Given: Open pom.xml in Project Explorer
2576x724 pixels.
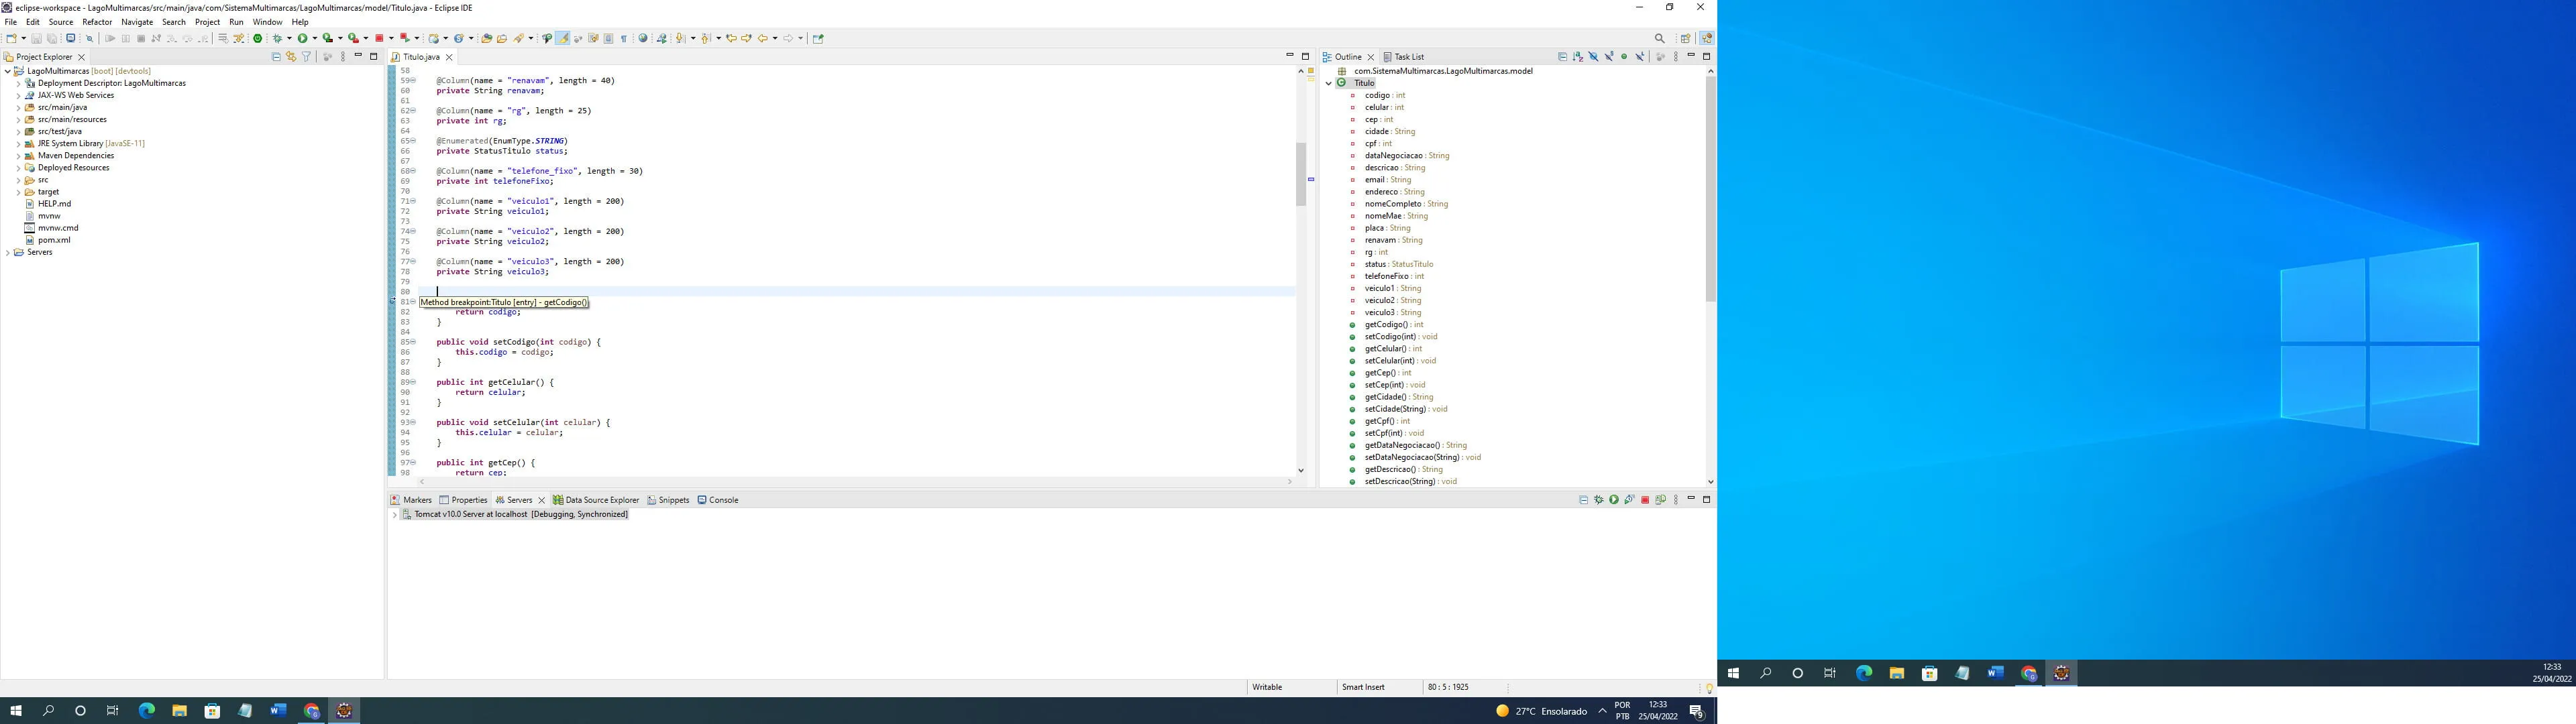Looking at the screenshot, I should point(54,240).
